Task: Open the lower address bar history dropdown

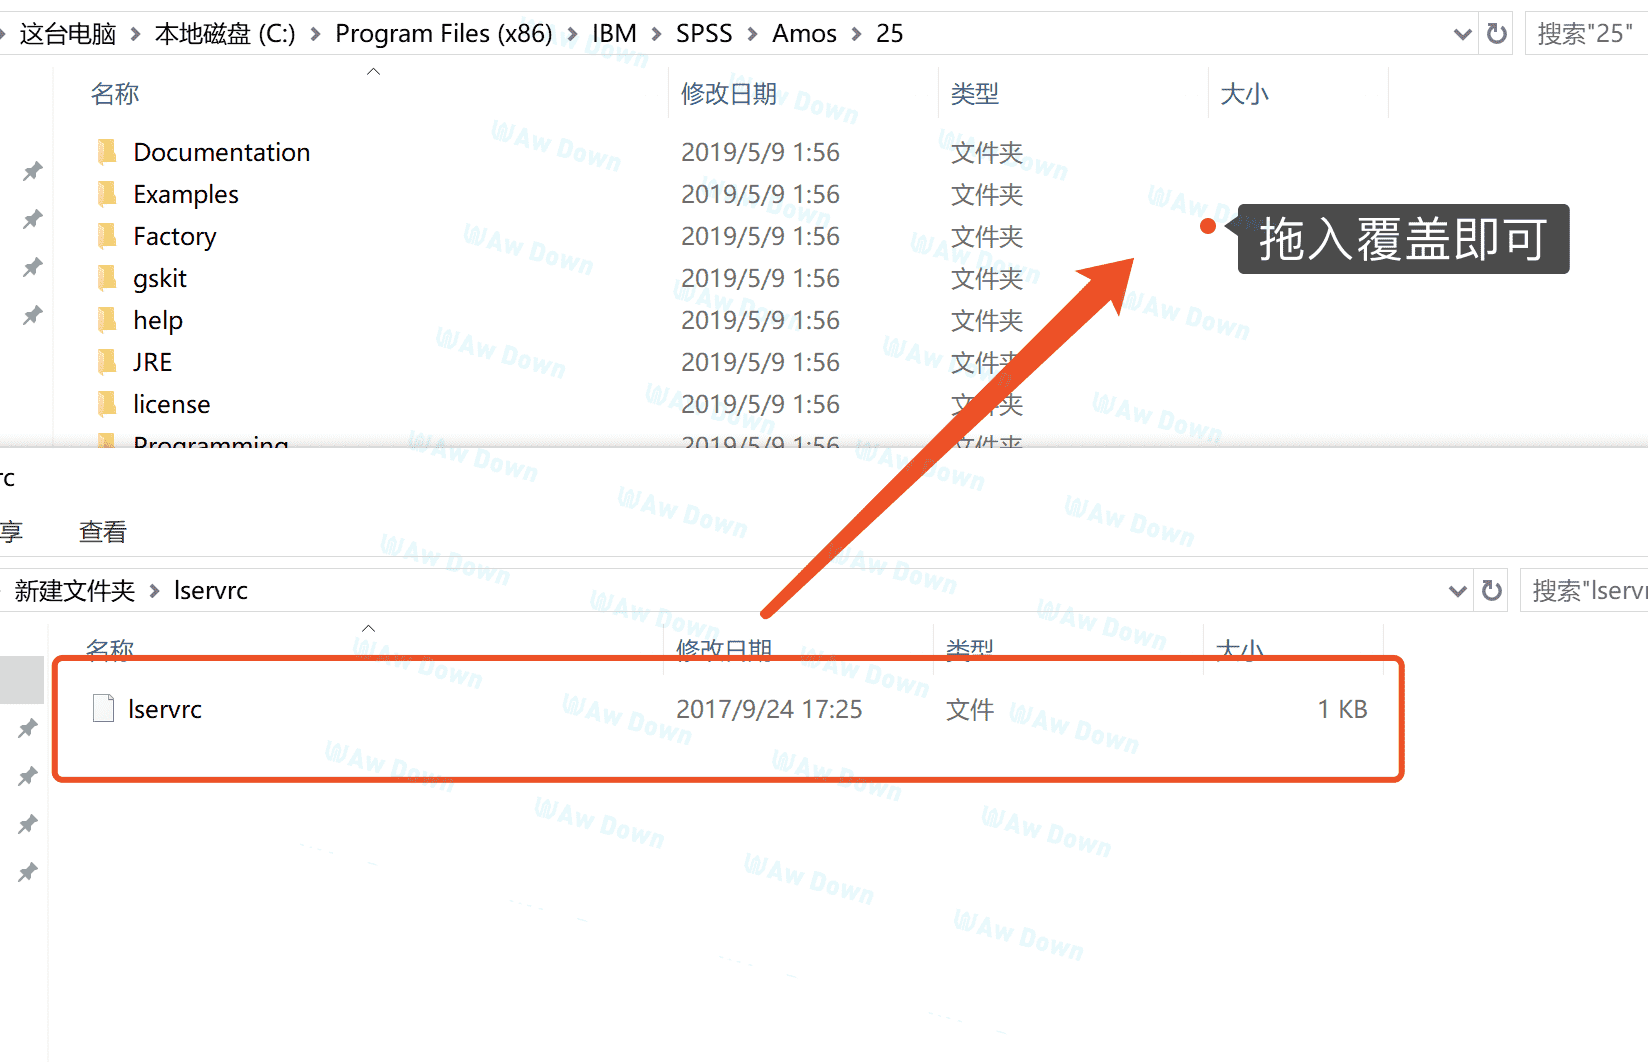Action: [x=1457, y=591]
